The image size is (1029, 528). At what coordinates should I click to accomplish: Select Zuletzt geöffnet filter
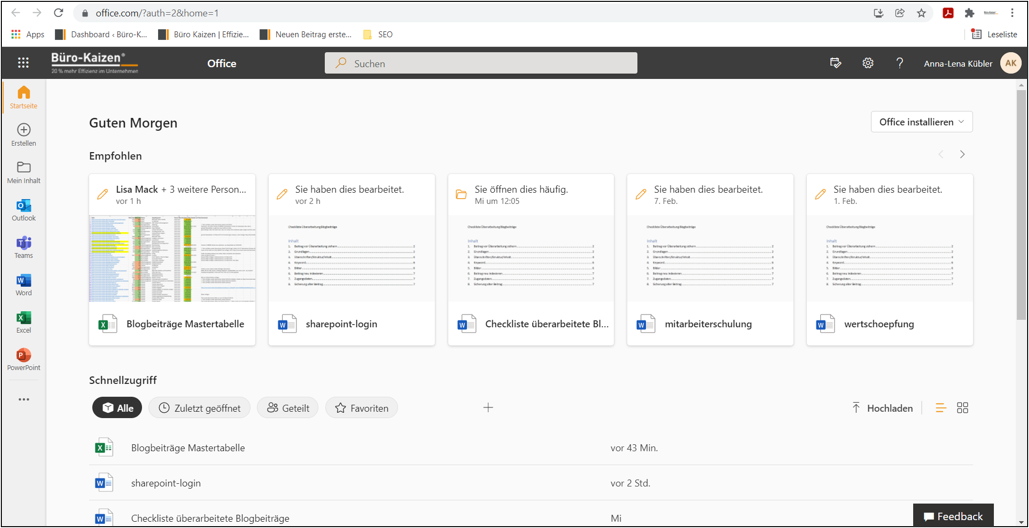coord(200,408)
